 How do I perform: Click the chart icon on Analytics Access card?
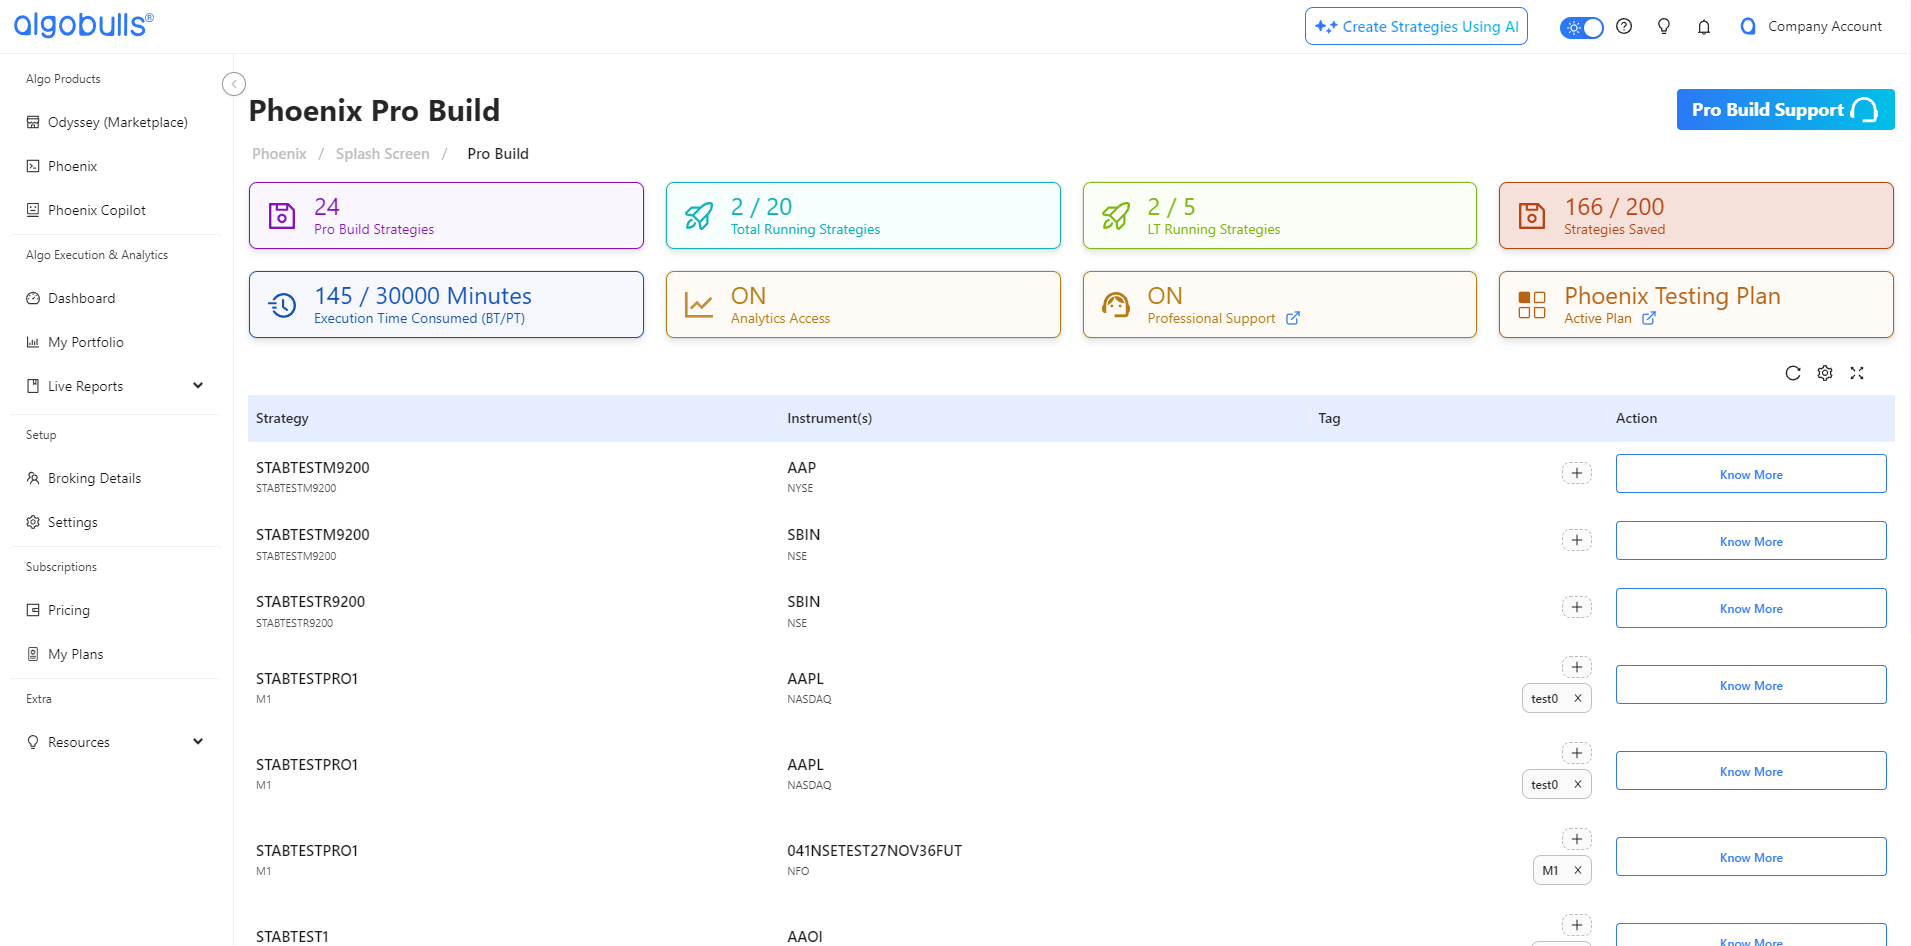[699, 305]
